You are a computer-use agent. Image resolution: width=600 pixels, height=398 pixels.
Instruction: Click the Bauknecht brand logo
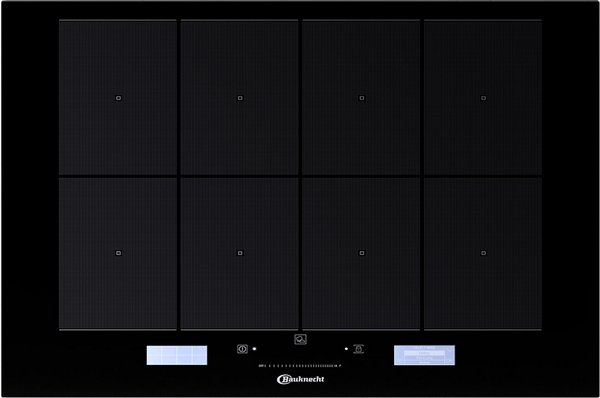pyautogui.click(x=300, y=379)
